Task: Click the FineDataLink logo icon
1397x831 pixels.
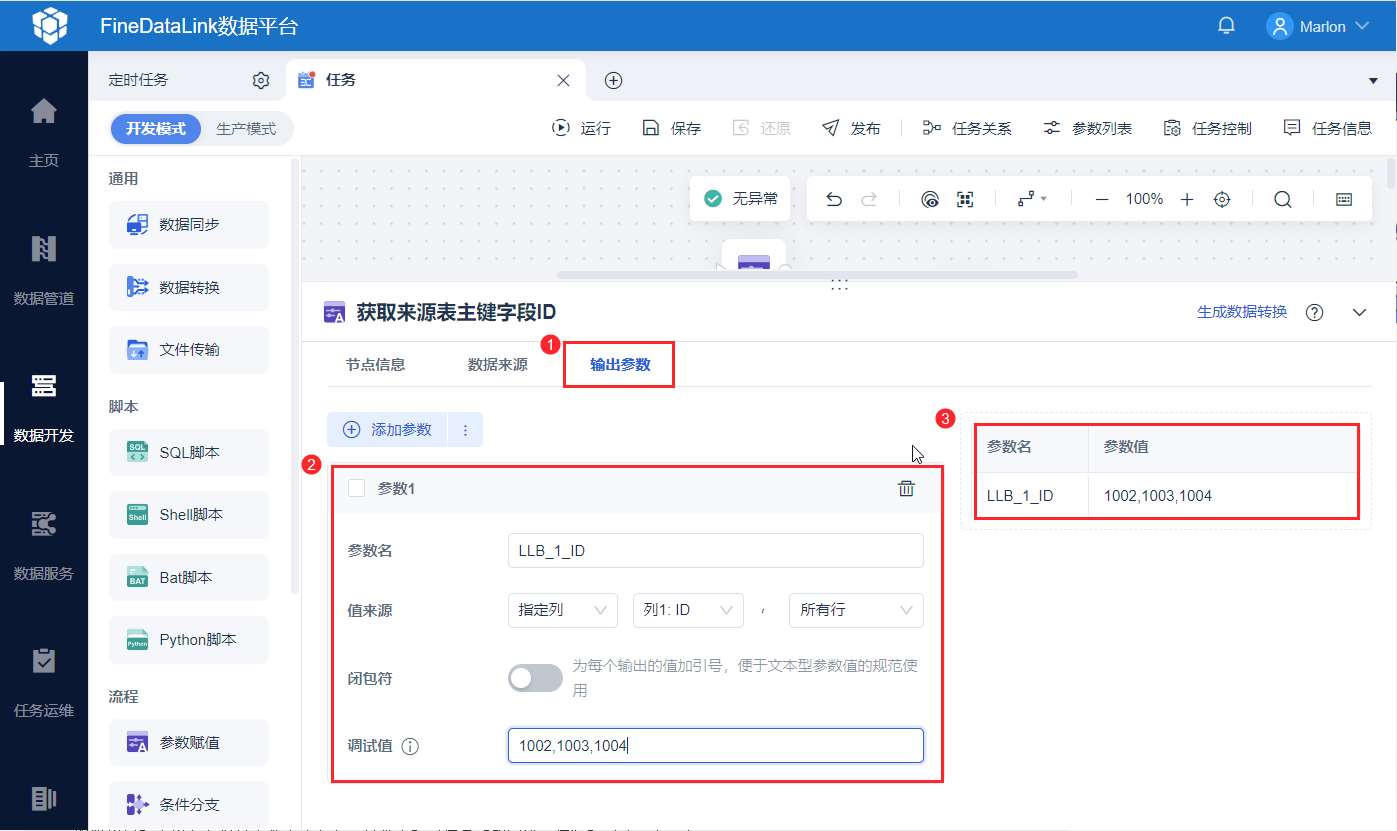Action: (x=50, y=26)
